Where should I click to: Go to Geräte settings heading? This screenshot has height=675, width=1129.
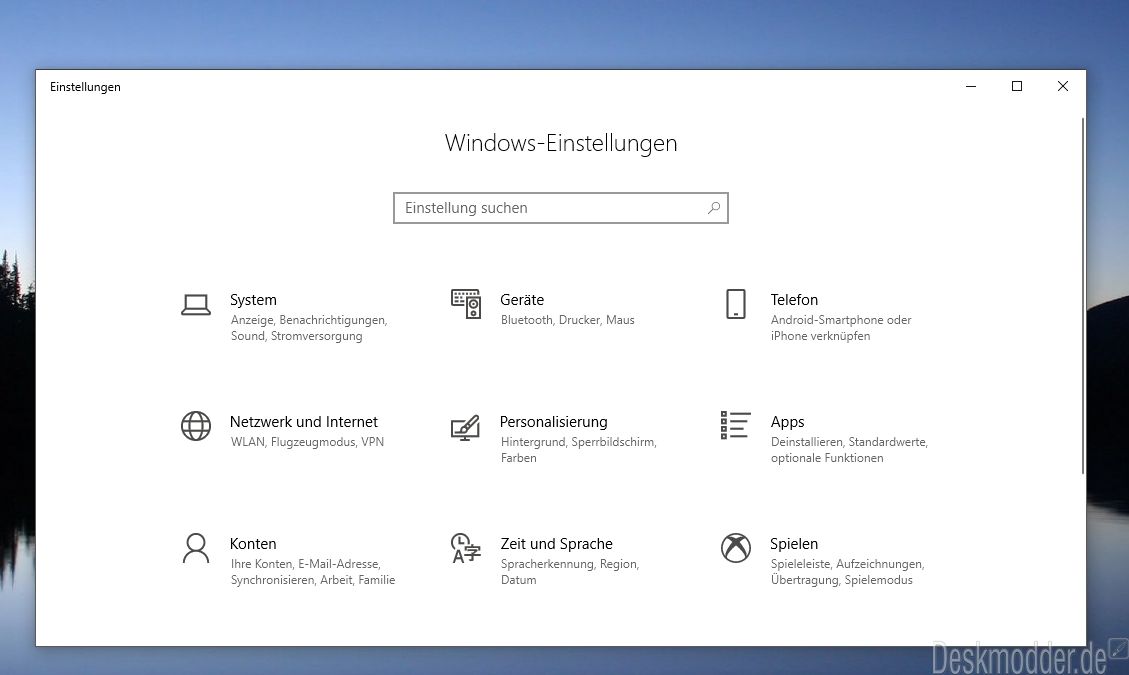[x=522, y=300]
